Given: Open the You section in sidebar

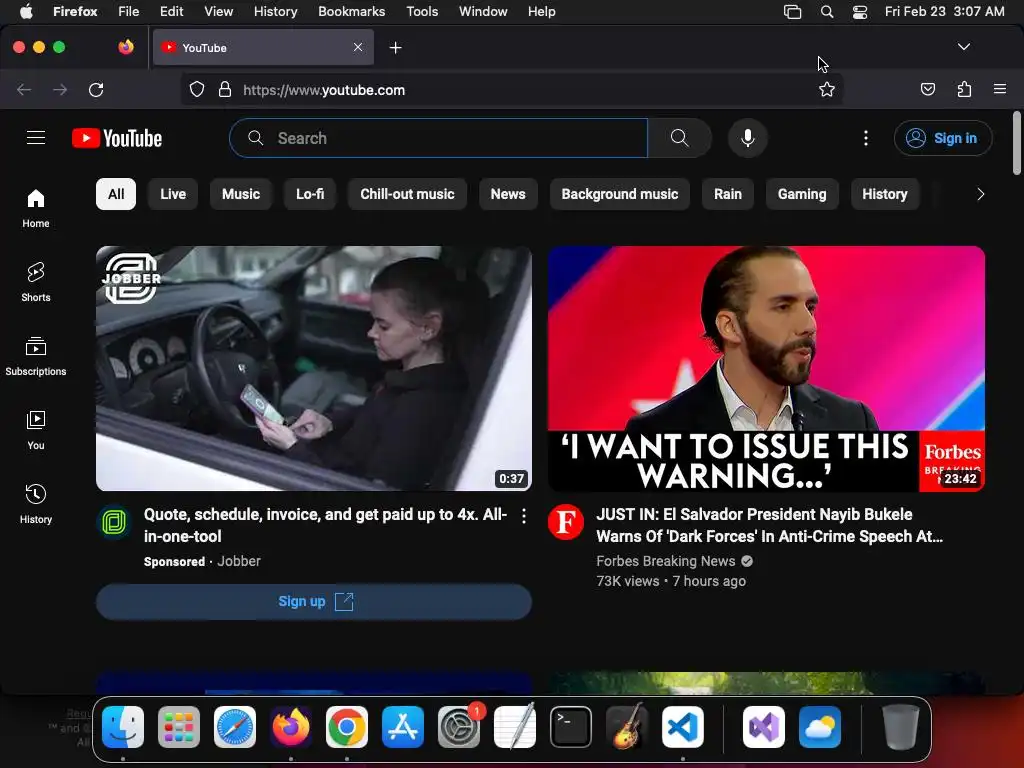Looking at the screenshot, I should [x=36, y=430].
